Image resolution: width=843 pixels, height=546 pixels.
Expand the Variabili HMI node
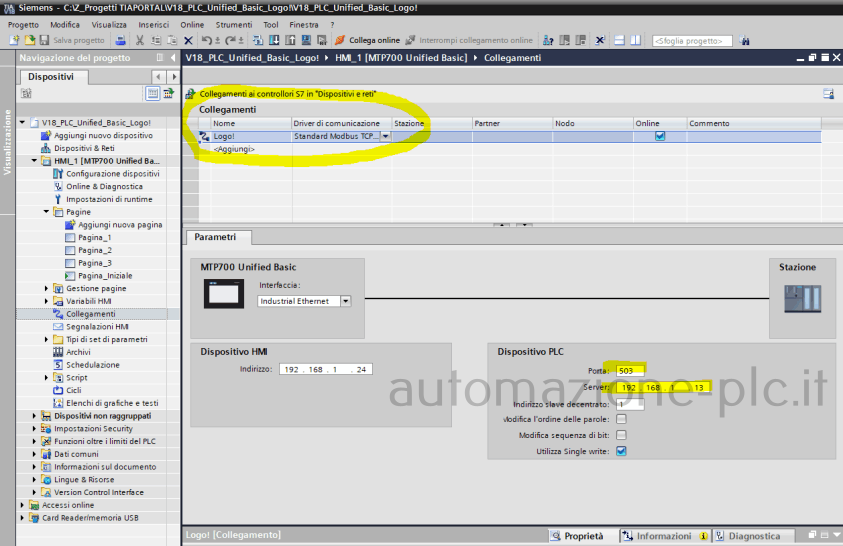point(46,301)
